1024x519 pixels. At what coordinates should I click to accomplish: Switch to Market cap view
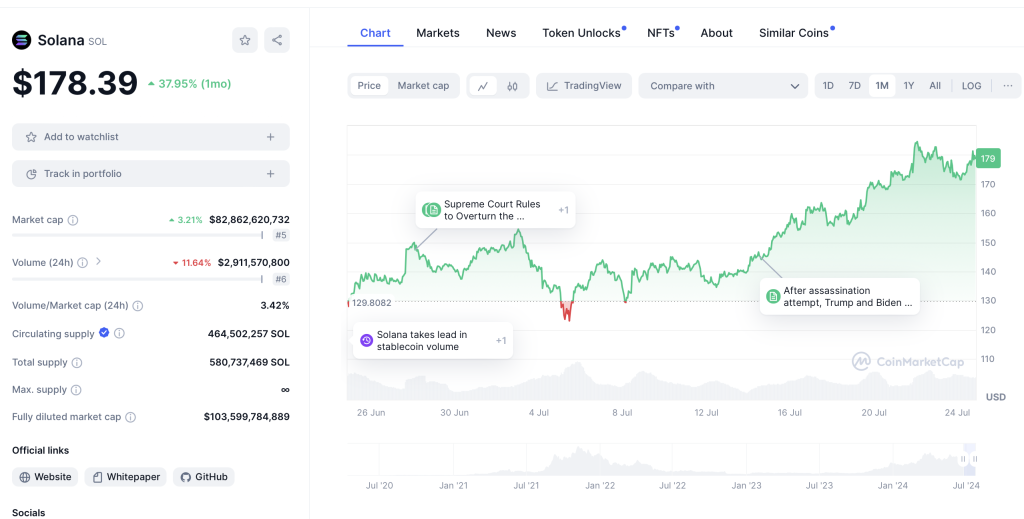(423, 86)
